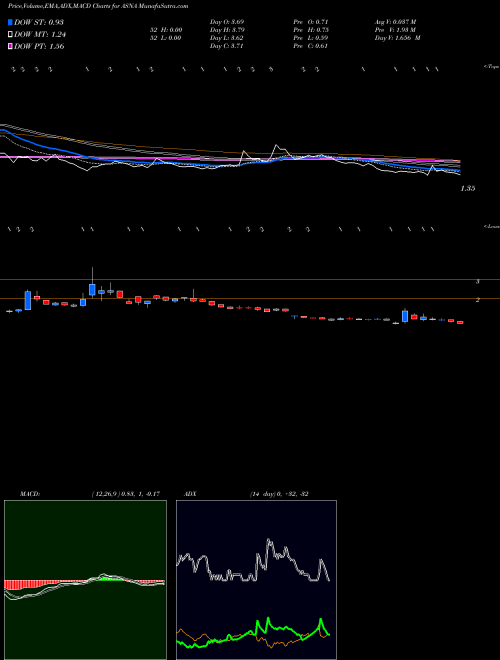The width and height of the screenshot is (500, 660).
Task: Click the ADX '(14 day)' parameters text
Action: [262, 494]
